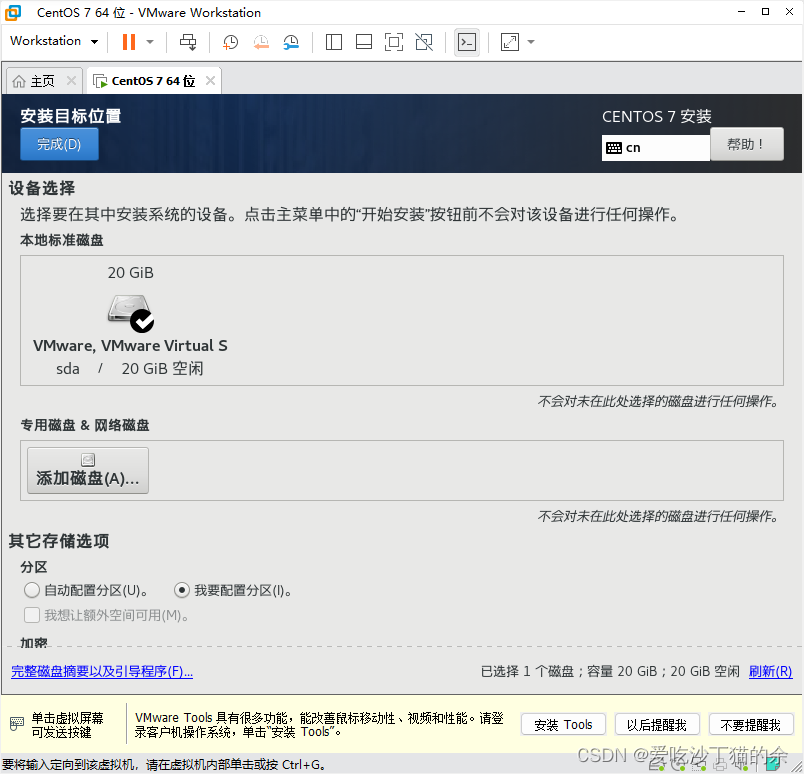
Task: Click the 刷新(R) refresh link
Action: [x=770, y=671]
